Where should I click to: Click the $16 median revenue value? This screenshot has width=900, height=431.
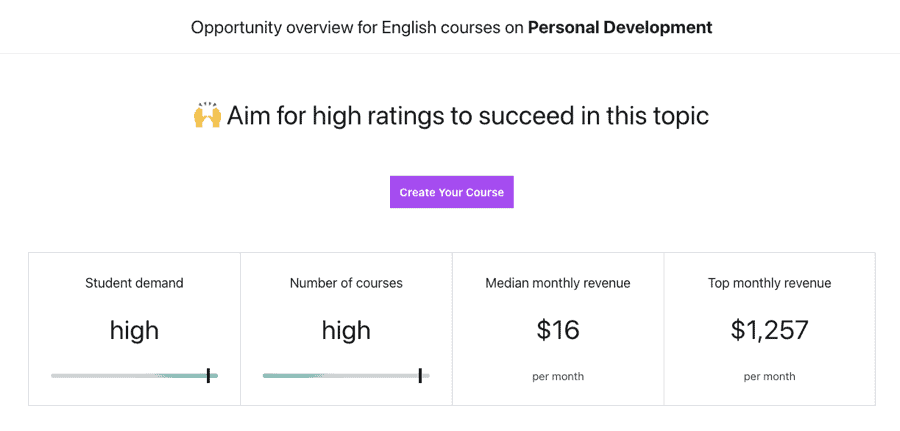pyautogui.click(x=558, y=330)
